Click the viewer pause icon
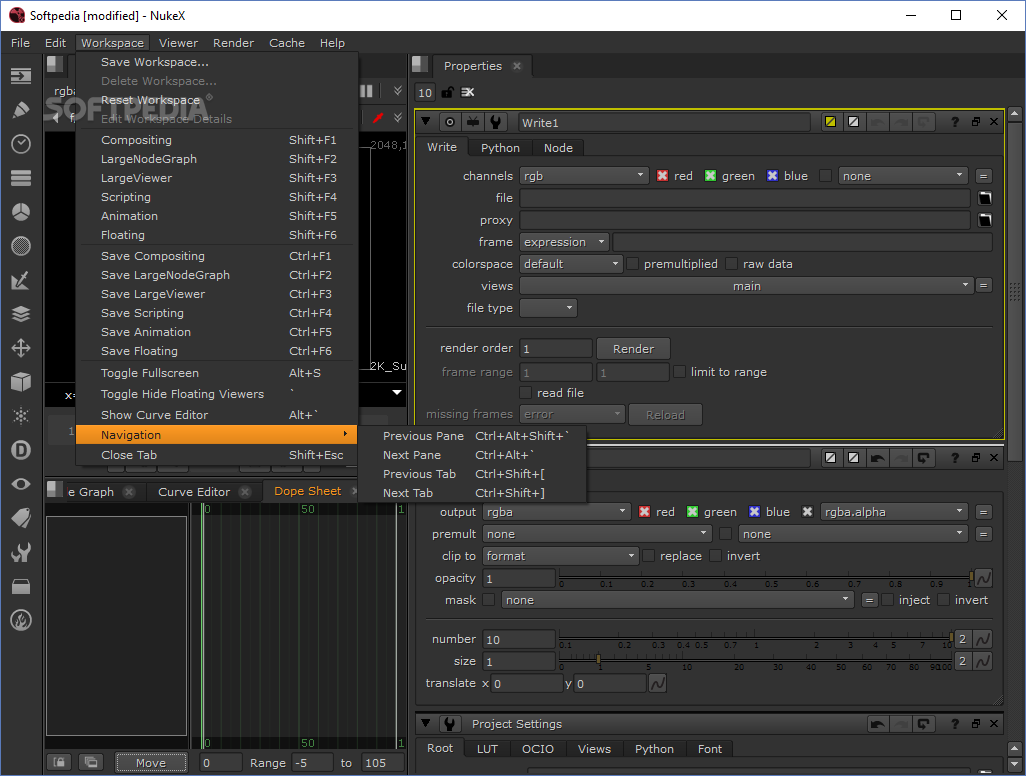This screenshot has height=776, width=1026. click(x=366, y=91)
